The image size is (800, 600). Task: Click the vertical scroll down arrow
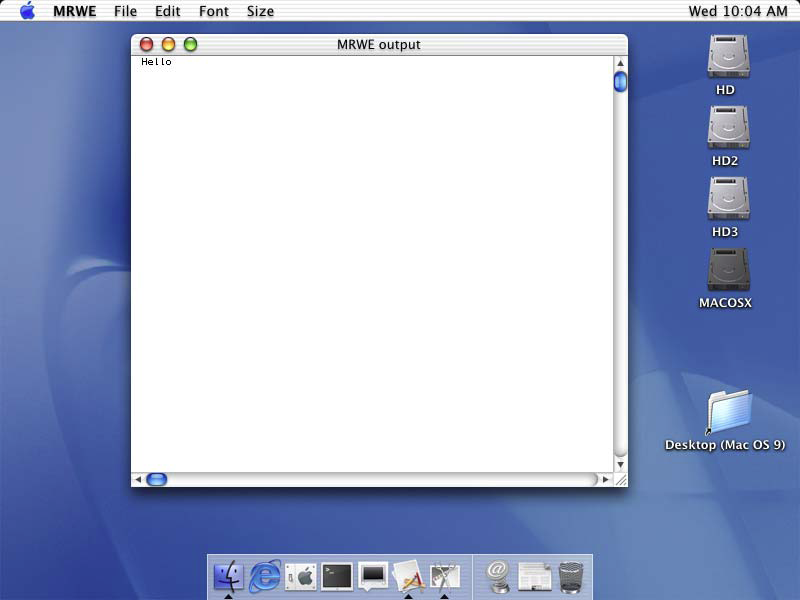tap(620, 465)
